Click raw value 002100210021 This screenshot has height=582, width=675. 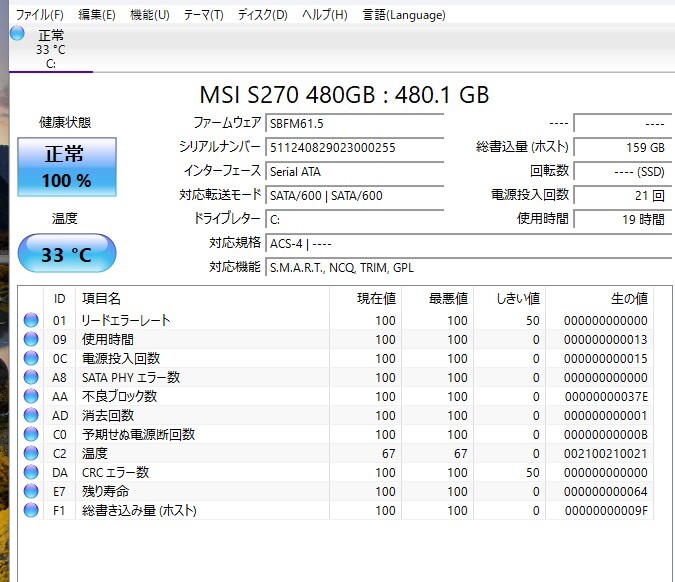pyautogui.click(x=606, y=454)
